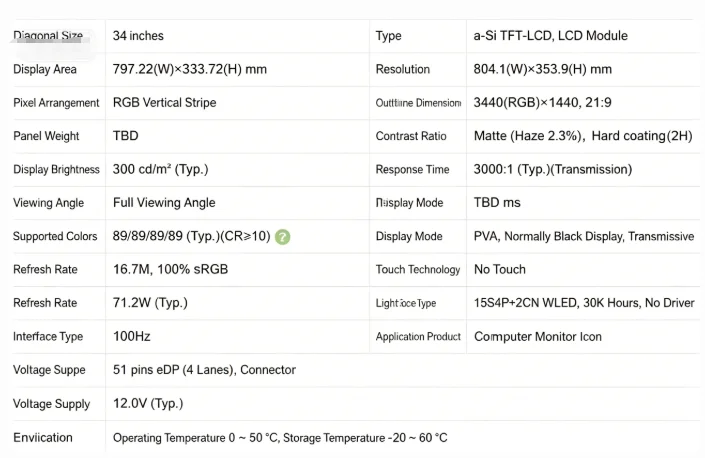This screenshot has height=458, width=705.
Task: Select the 'Operating Temperature 0 ~ 50 °C' text
Action: 196,438
